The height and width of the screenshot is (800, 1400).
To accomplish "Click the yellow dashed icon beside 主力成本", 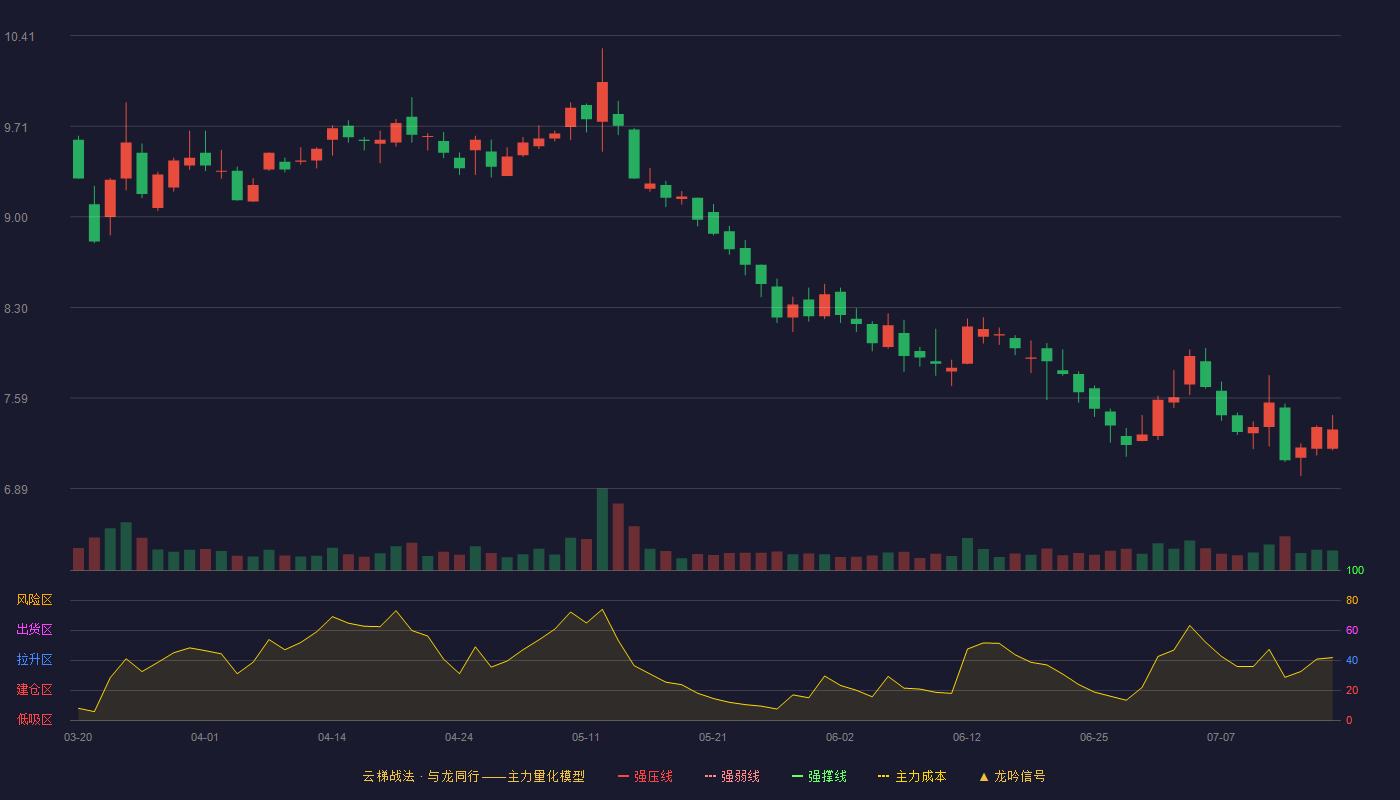I will click(884, 776).
